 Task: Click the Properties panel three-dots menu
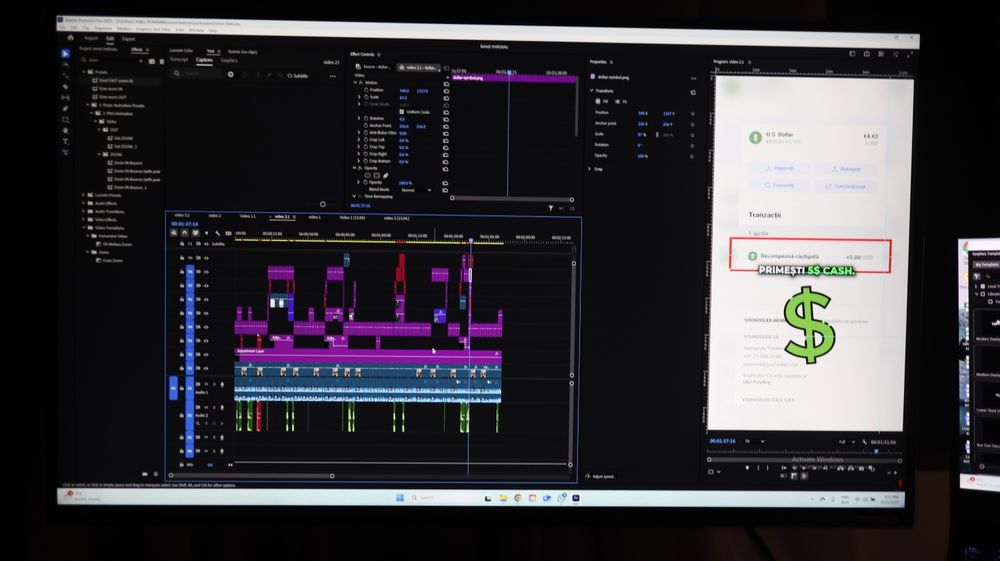click(x=693, y=78)
